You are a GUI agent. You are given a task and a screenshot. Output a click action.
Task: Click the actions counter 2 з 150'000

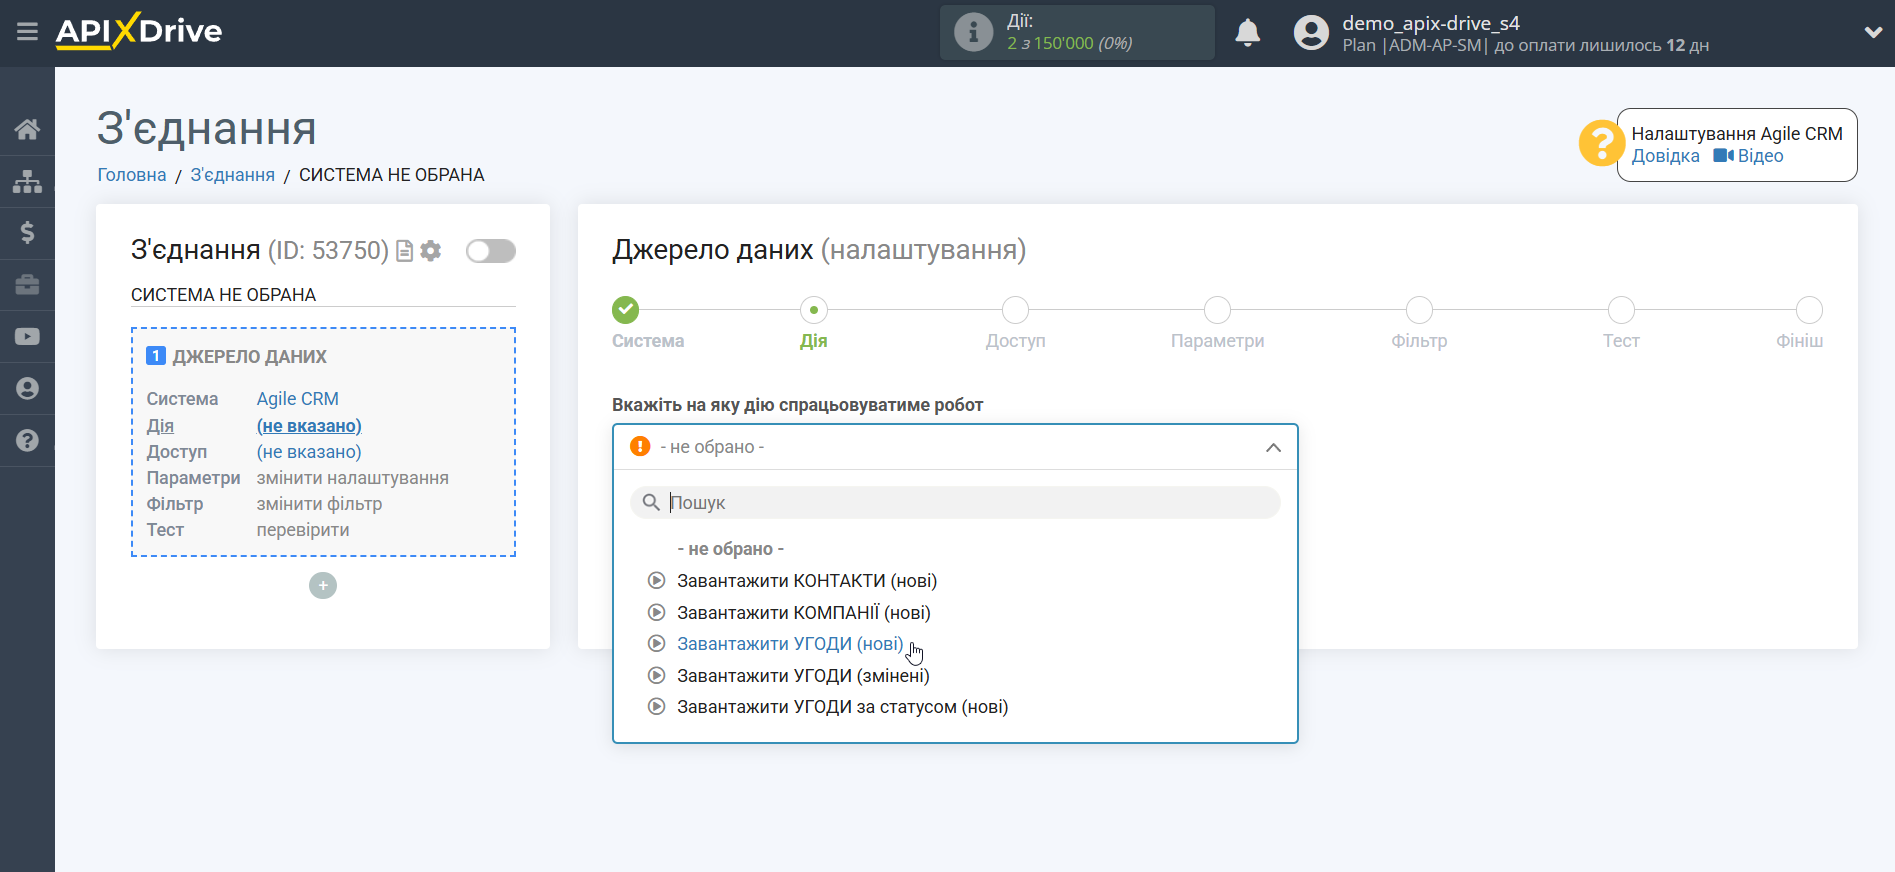point(1069,43)
